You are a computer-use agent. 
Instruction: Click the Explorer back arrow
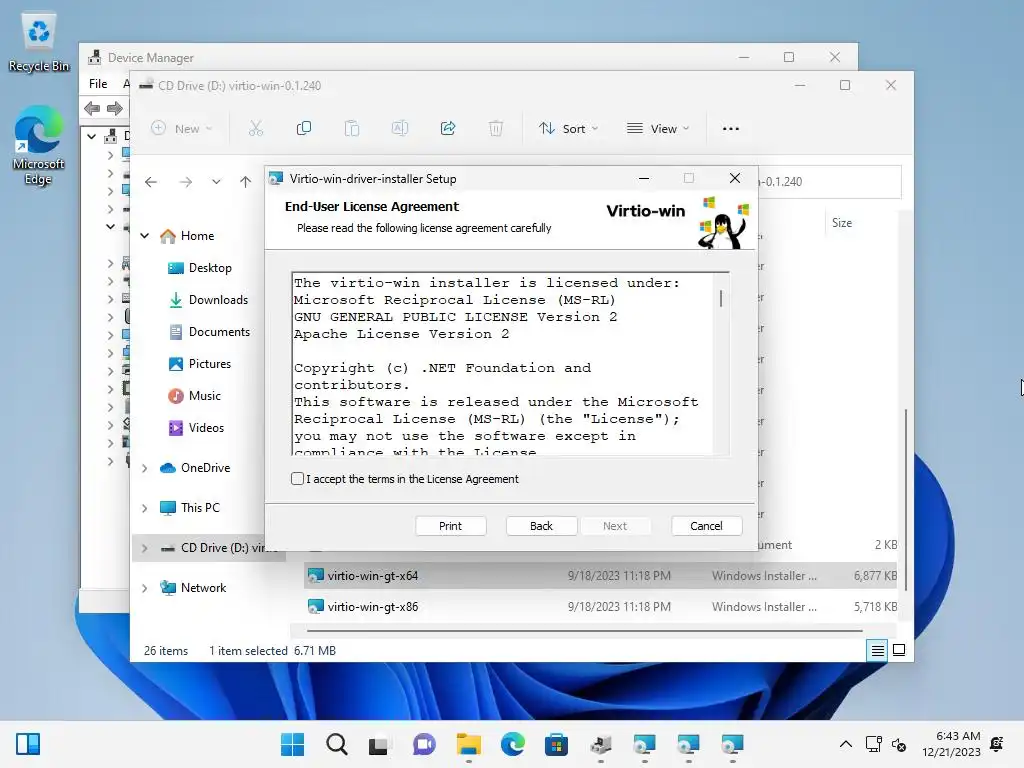pyautogui.click(x=151, y=182)
